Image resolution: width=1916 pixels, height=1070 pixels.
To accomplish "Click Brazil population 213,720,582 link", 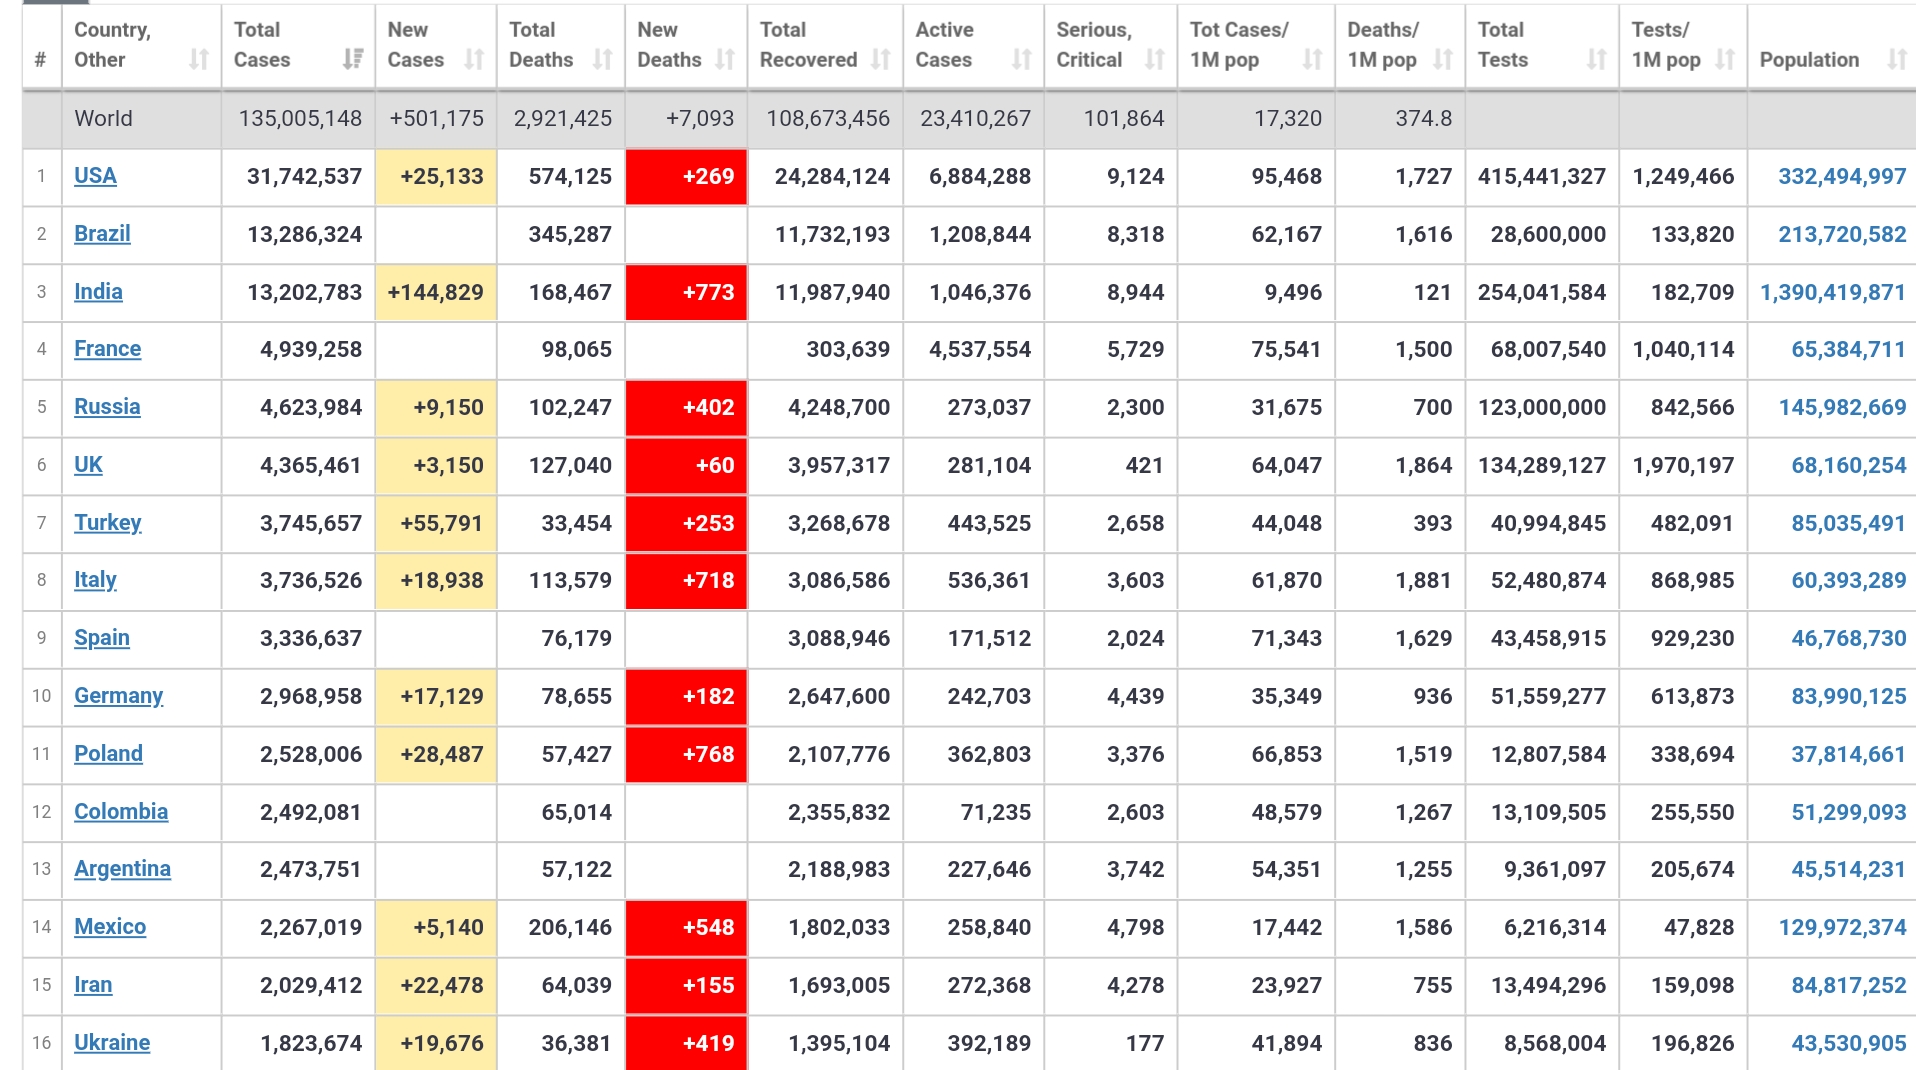I will pyautogui.click(x=1842, y=234).
